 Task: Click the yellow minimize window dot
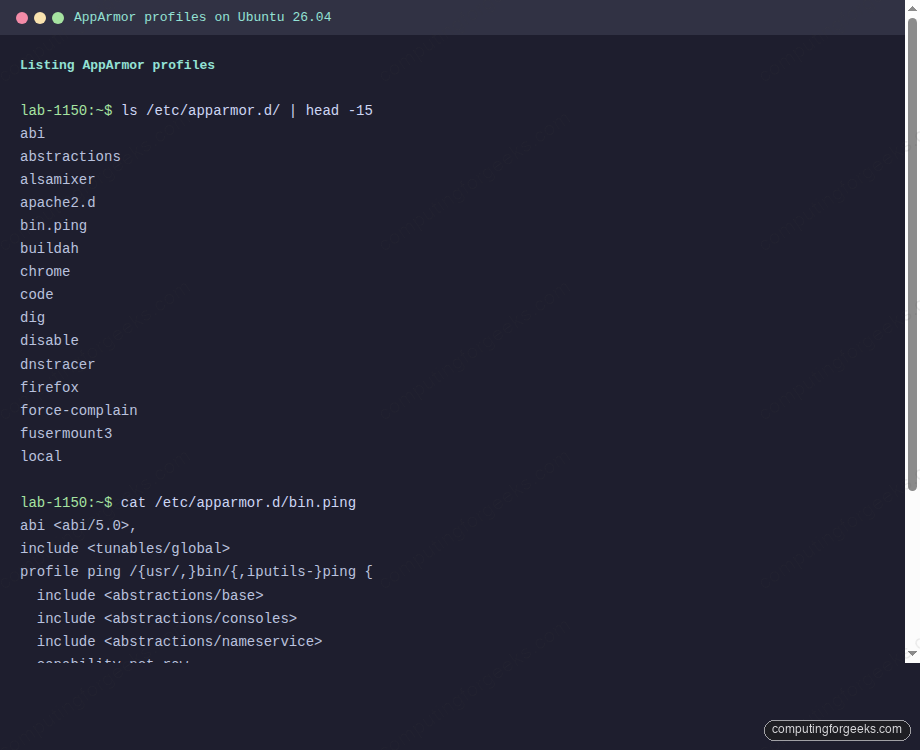pyautogui.click(x=39, y=17)
